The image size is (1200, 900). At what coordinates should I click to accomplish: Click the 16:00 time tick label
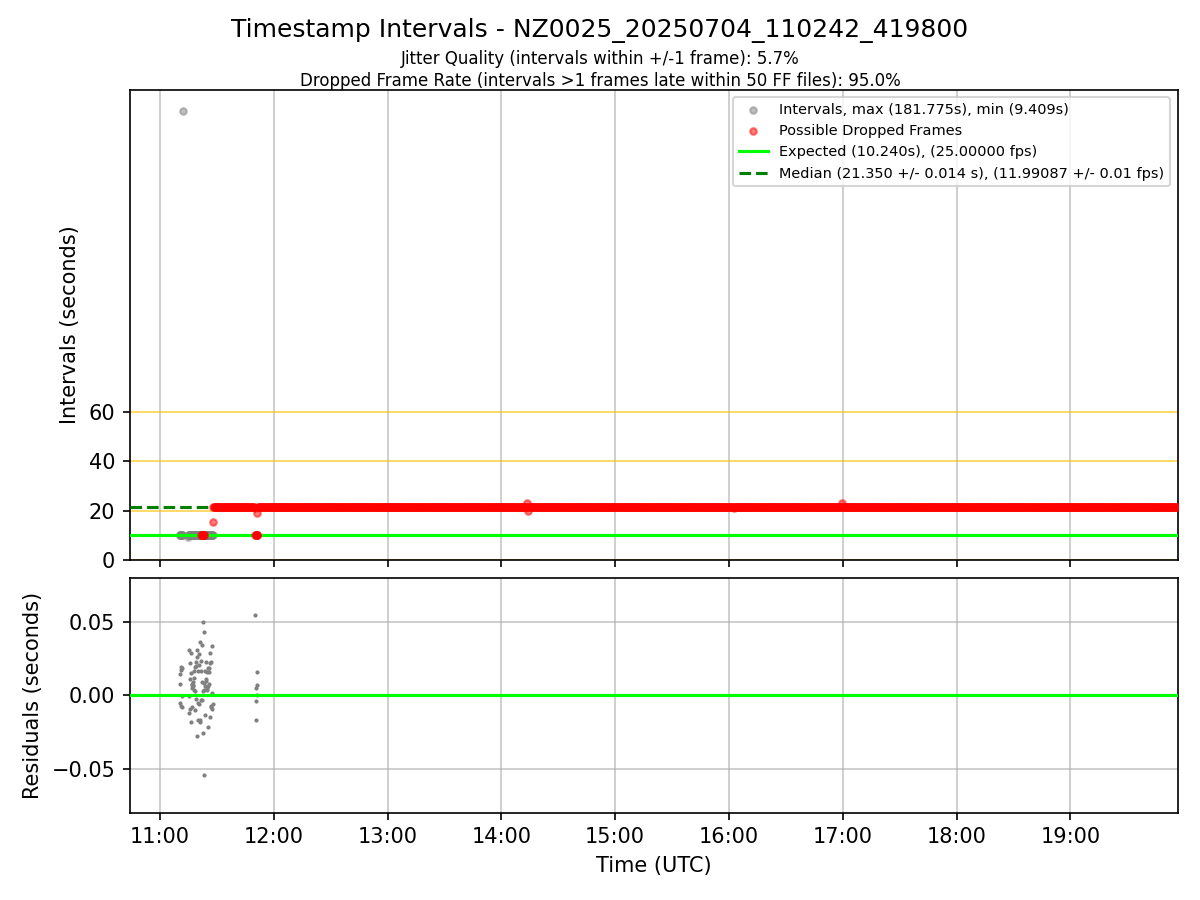[729, 836]
